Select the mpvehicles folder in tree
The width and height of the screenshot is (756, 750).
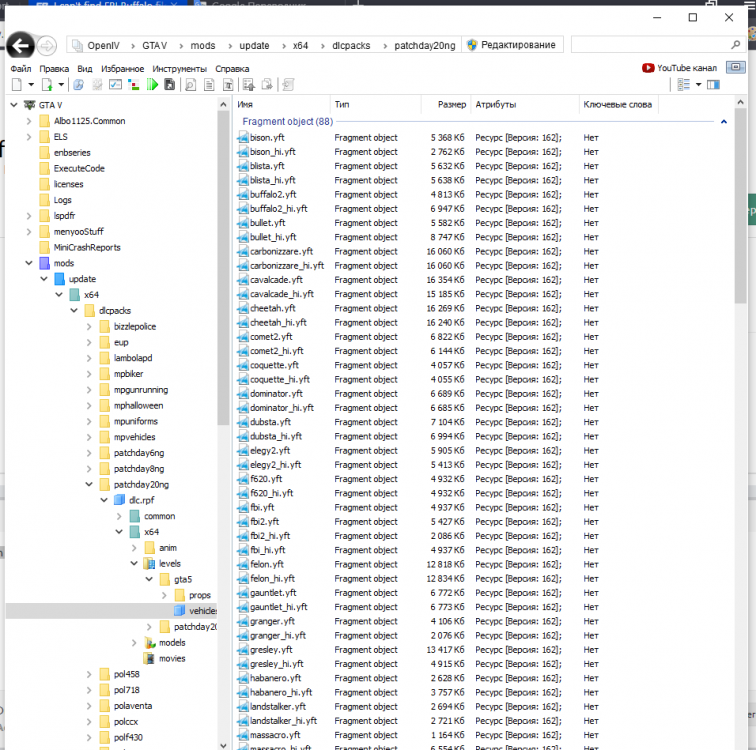(x=135, y=437)
